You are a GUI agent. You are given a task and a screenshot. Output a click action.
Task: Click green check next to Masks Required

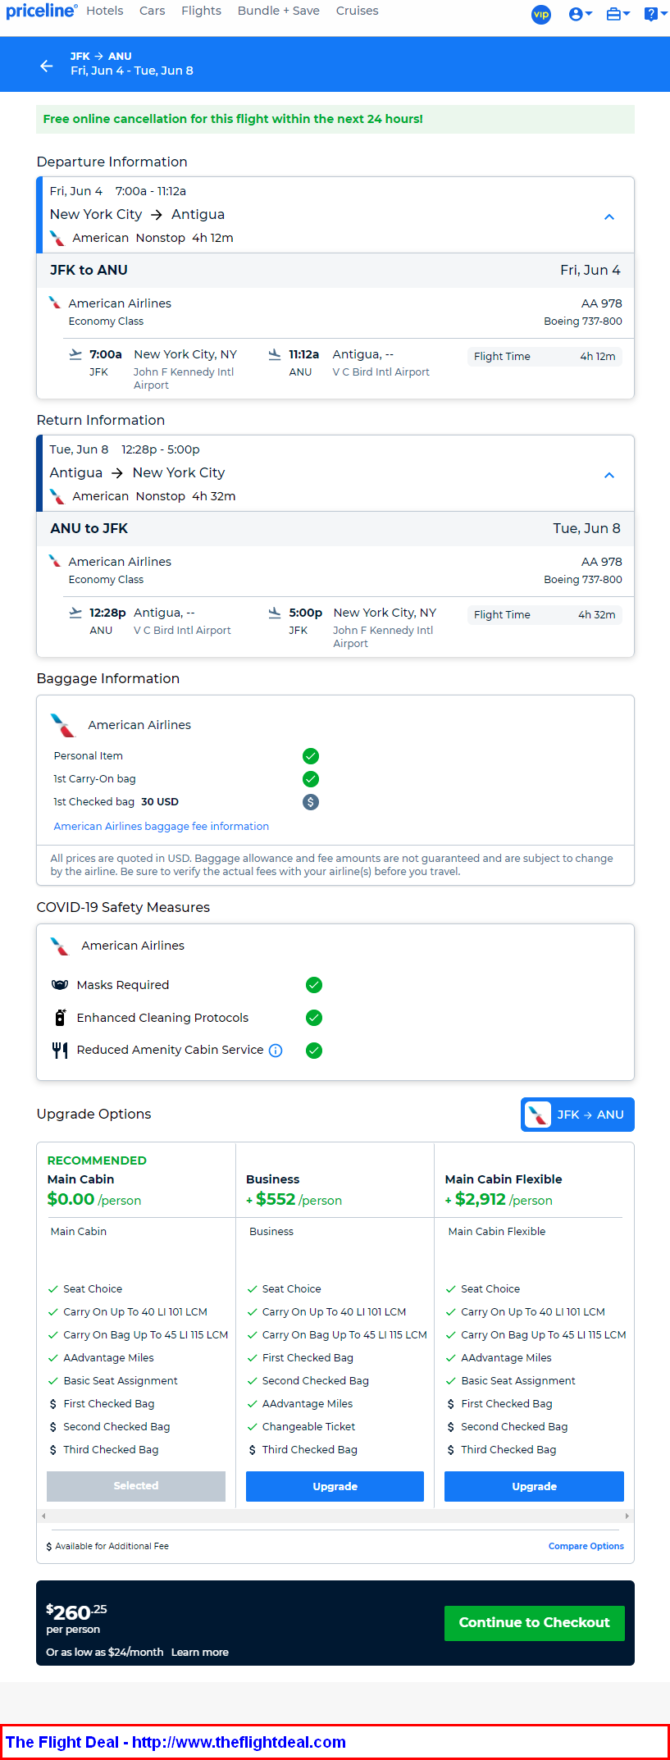coord(314,985)
